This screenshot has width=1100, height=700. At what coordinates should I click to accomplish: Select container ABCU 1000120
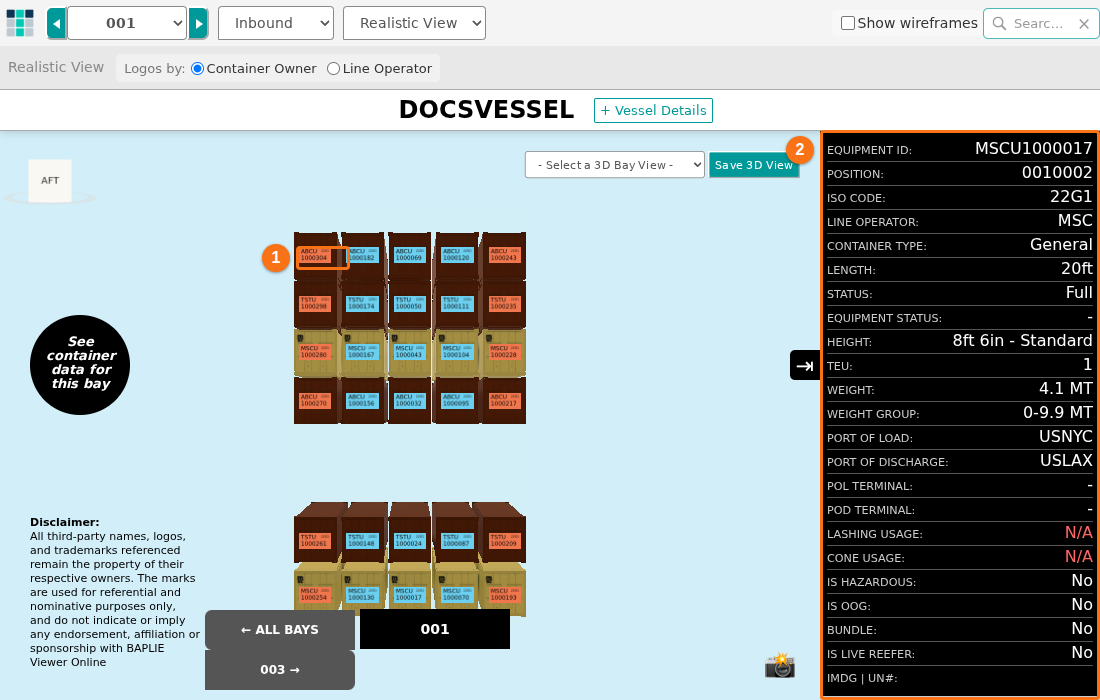tap(456, 255)
